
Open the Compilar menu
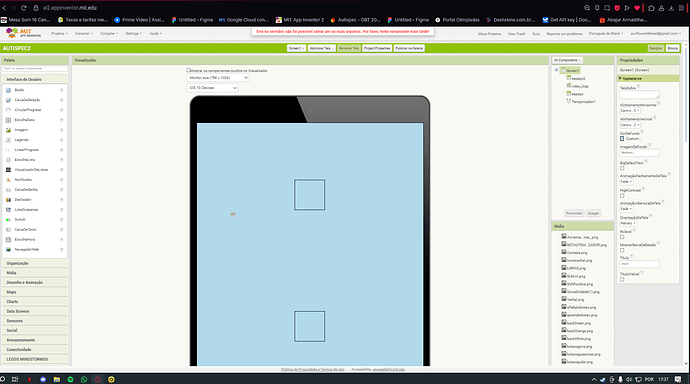[109, 33]
